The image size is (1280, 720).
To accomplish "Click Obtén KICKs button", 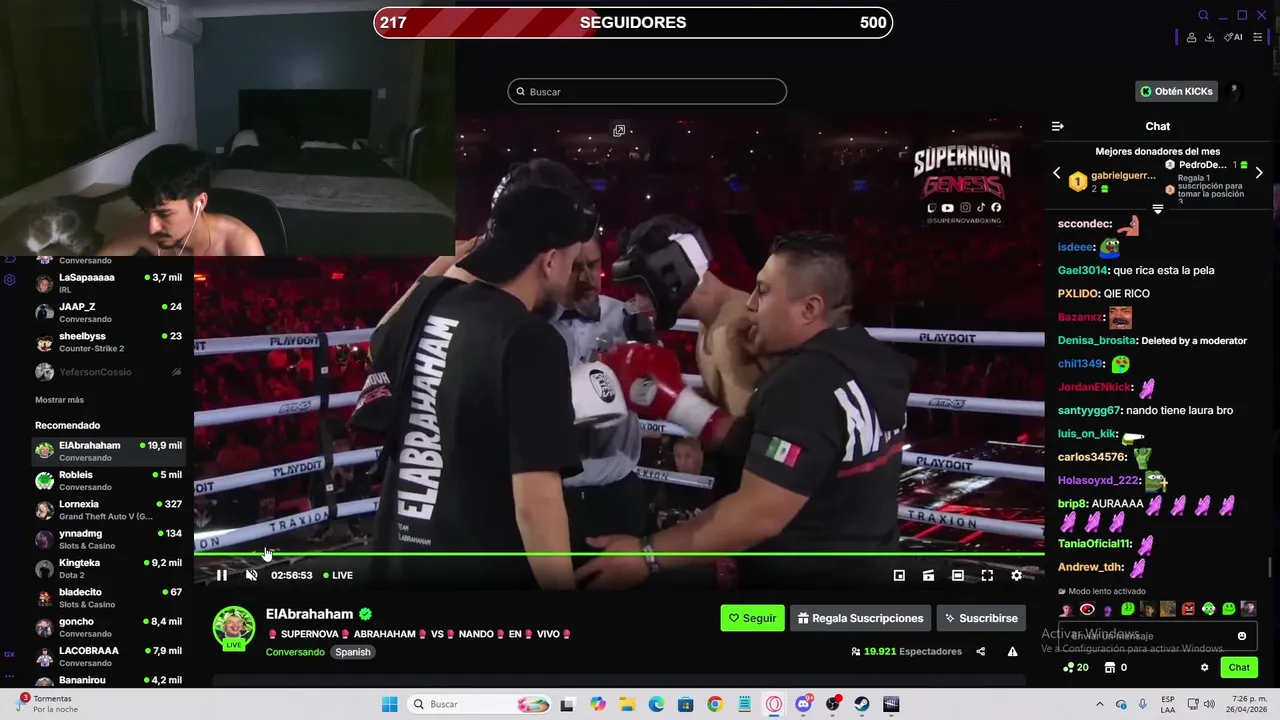I will click(1176, 91).
